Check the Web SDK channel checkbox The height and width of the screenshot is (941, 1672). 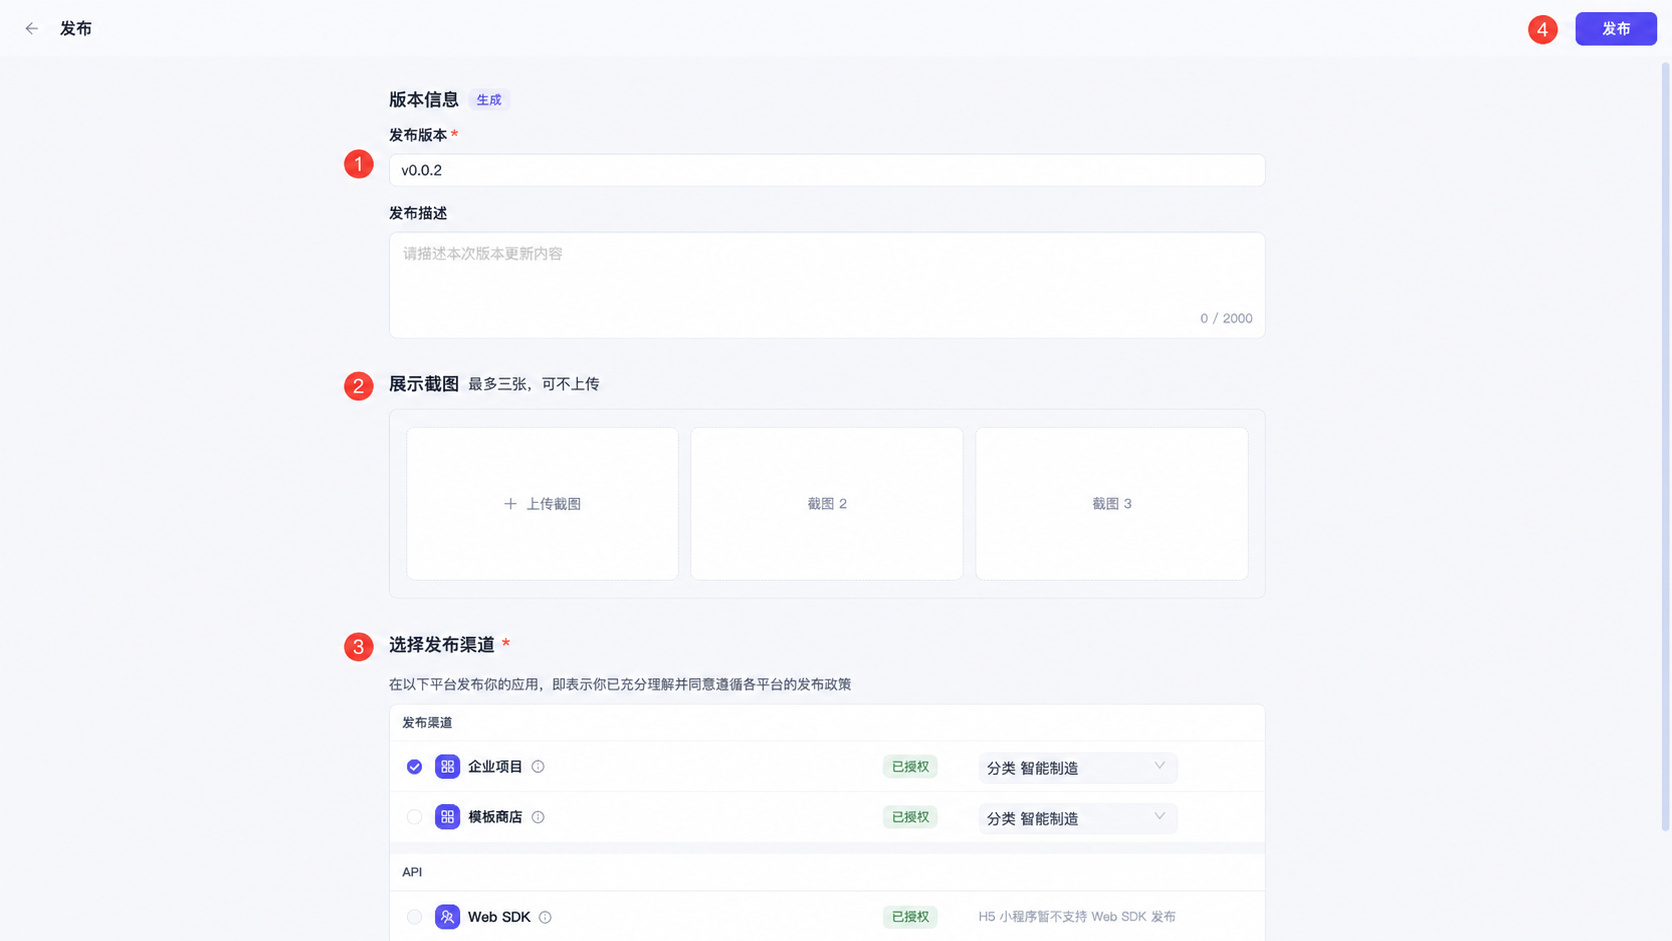pyautogui.click(x=414, y=917)
